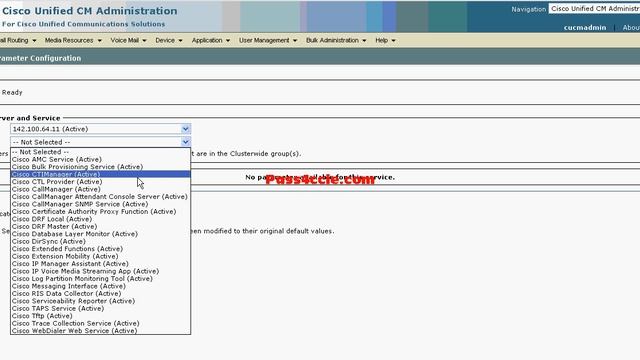Open the Device menu
The image size is (640, 360).
169,40
